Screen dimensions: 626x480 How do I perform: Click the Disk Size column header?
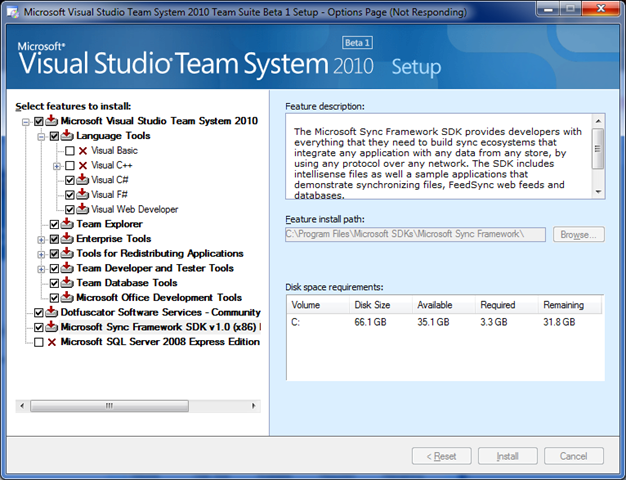click(x=381, y=305)
